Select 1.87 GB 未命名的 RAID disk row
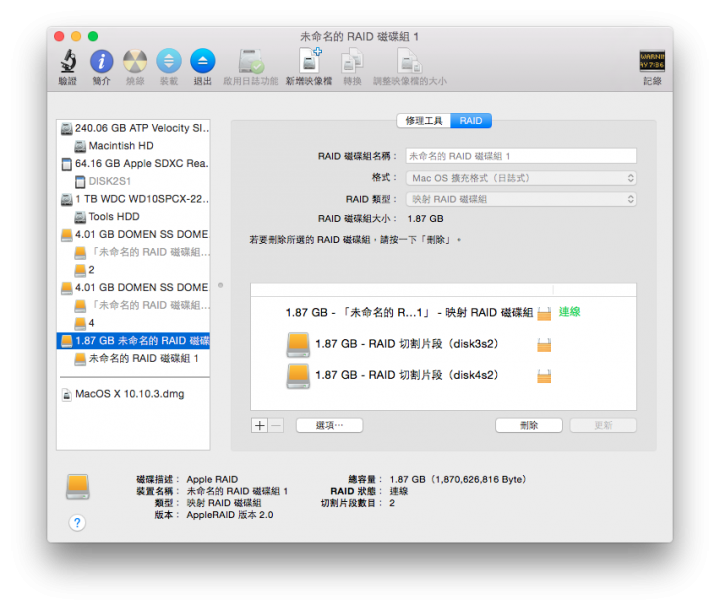Viewport: 720px width, 610px height. point(134,340)
